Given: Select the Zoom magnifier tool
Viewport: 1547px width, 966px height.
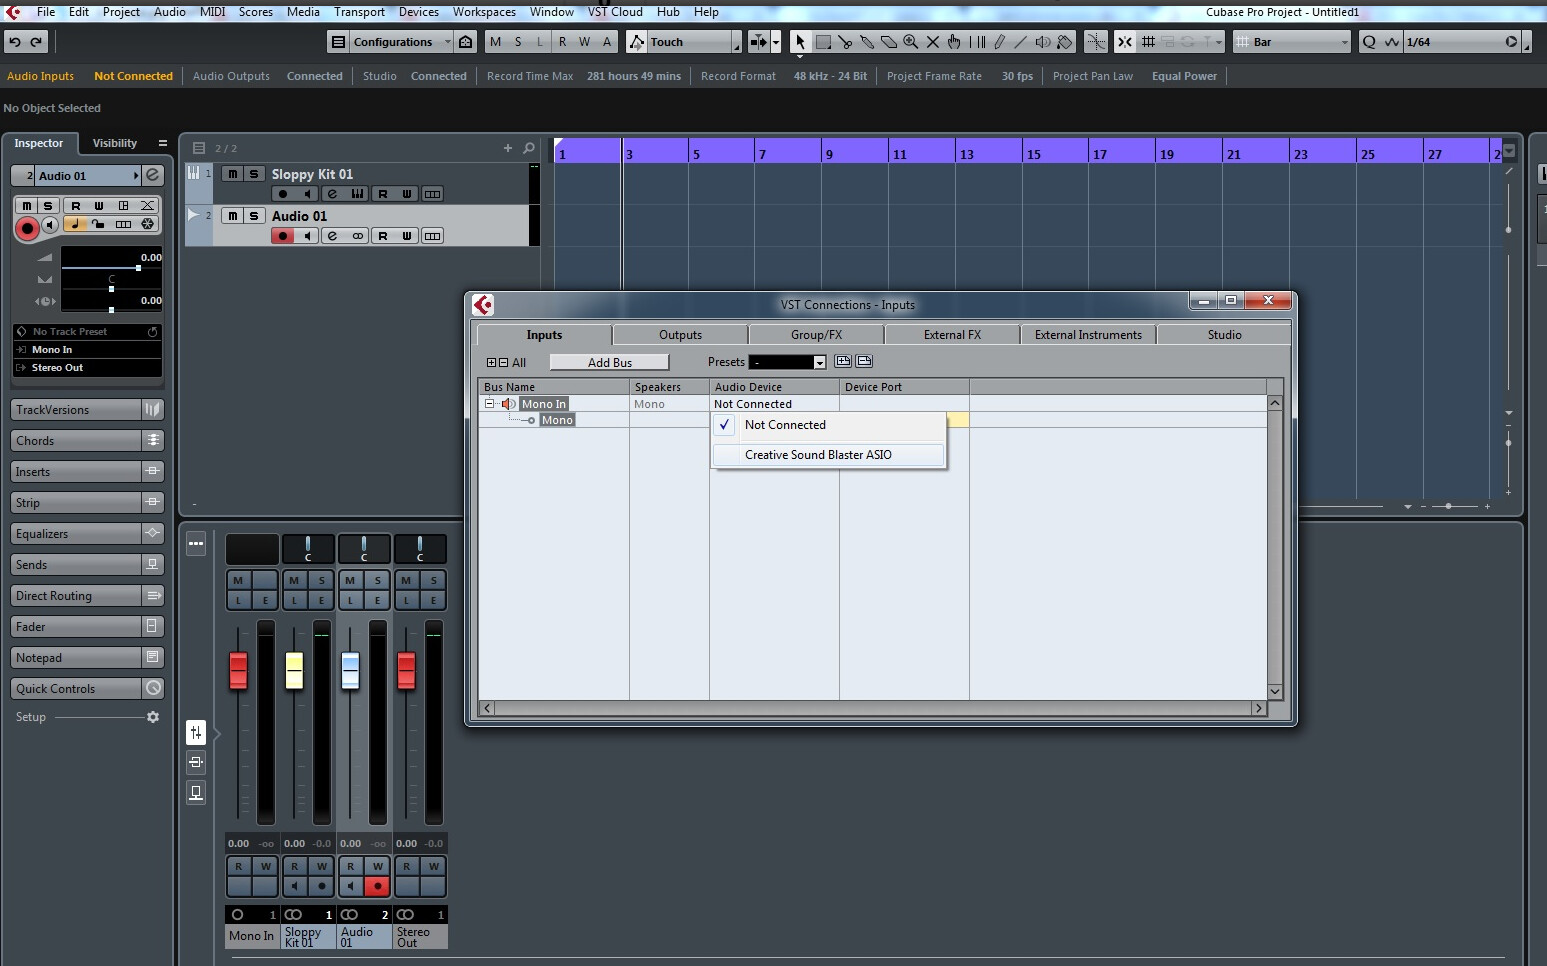Looking at the screenshot, I should click(x=910, y=42).
